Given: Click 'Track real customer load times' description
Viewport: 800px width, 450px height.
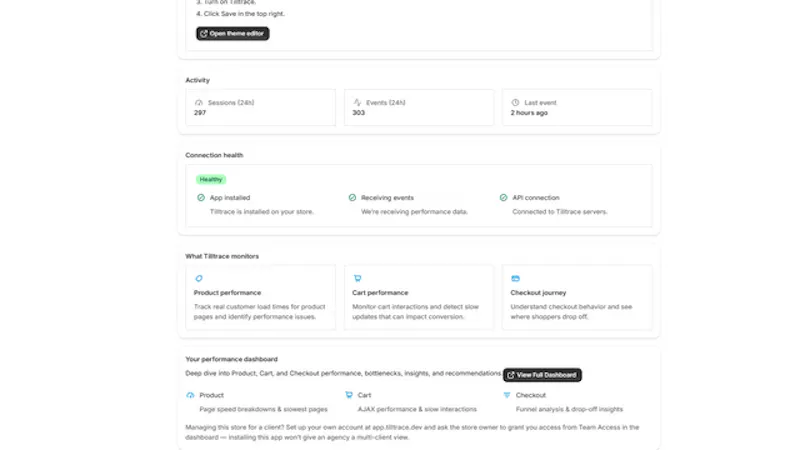Looking at the screenshot, I should coord(259,312).
